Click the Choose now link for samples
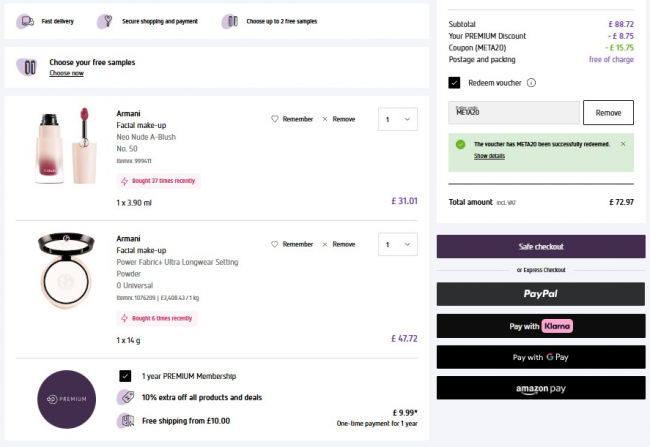This screenshot has width=650, height=447. [x=66, y=73]
